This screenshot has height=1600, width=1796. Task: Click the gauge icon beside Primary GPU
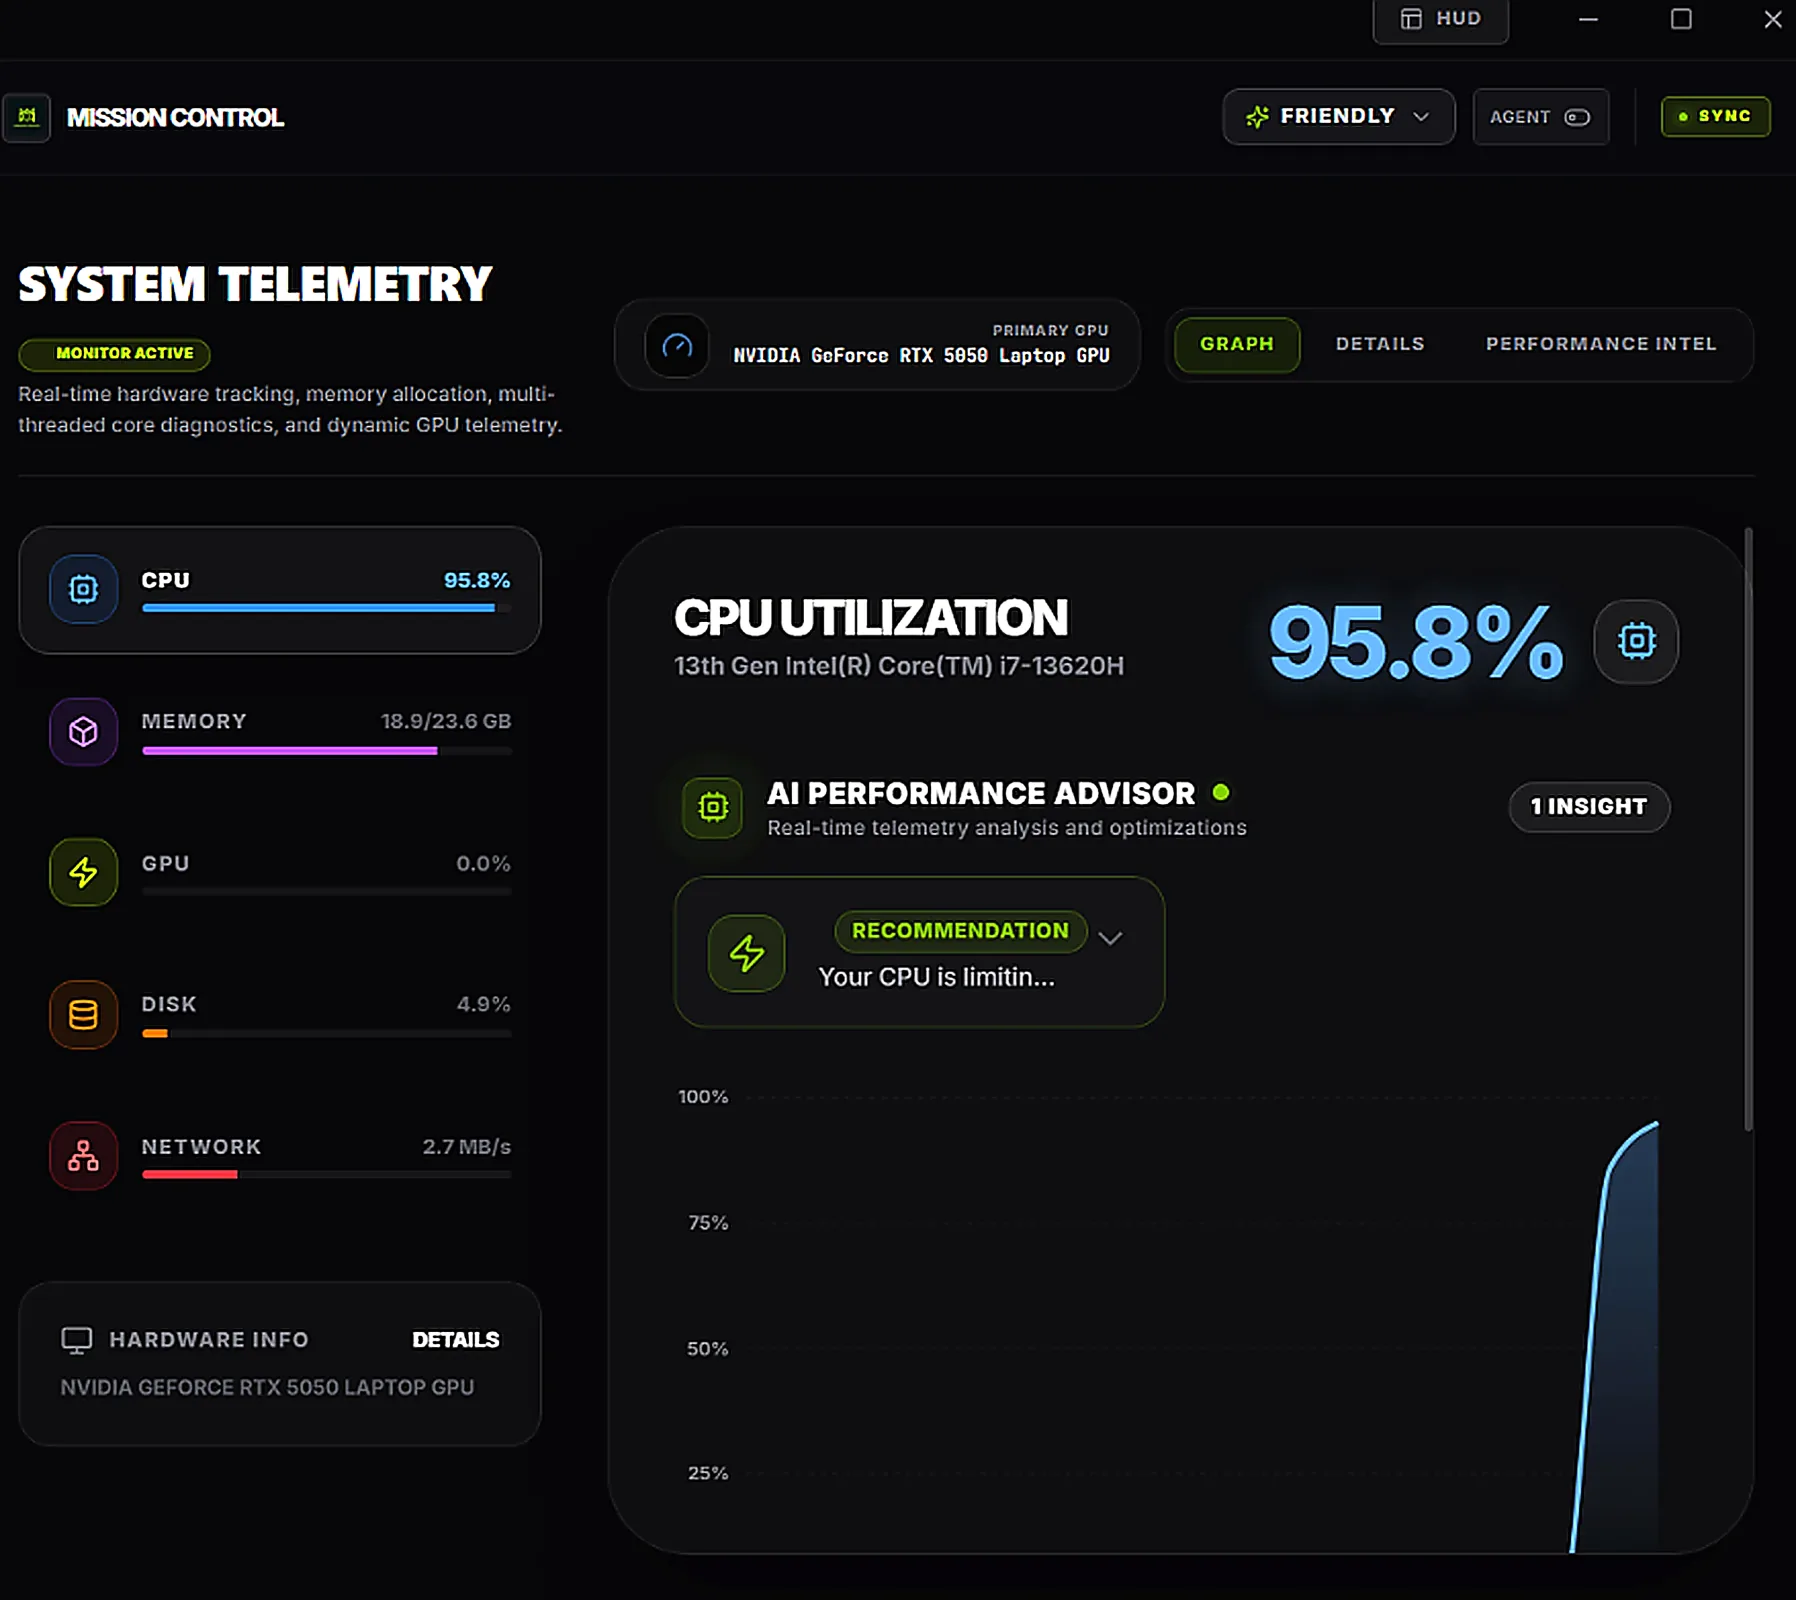coord(677,346)
